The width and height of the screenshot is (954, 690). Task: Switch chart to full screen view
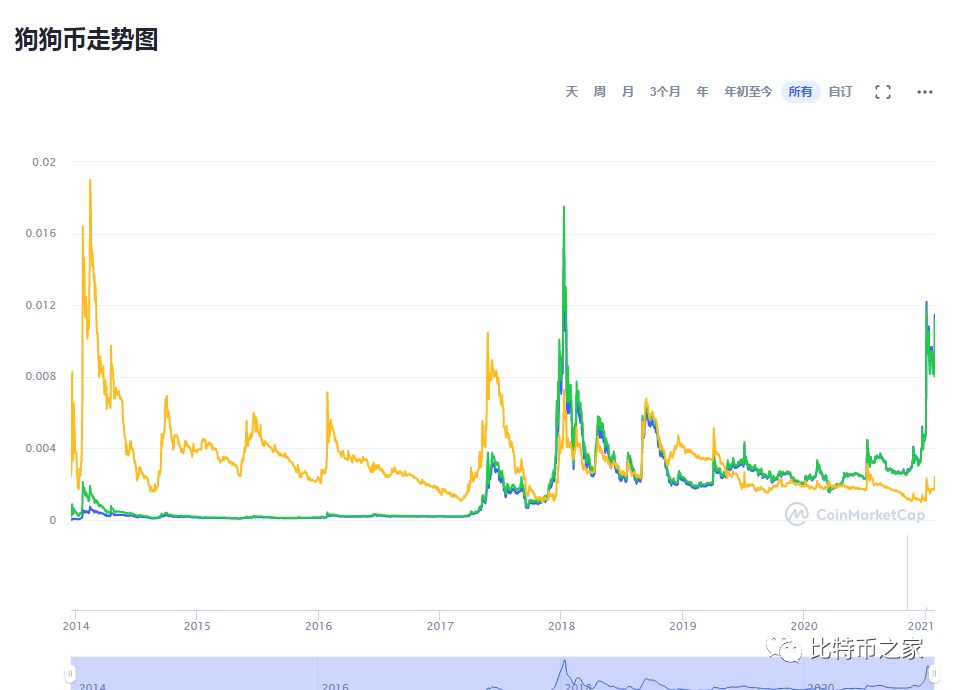[883, 92]
